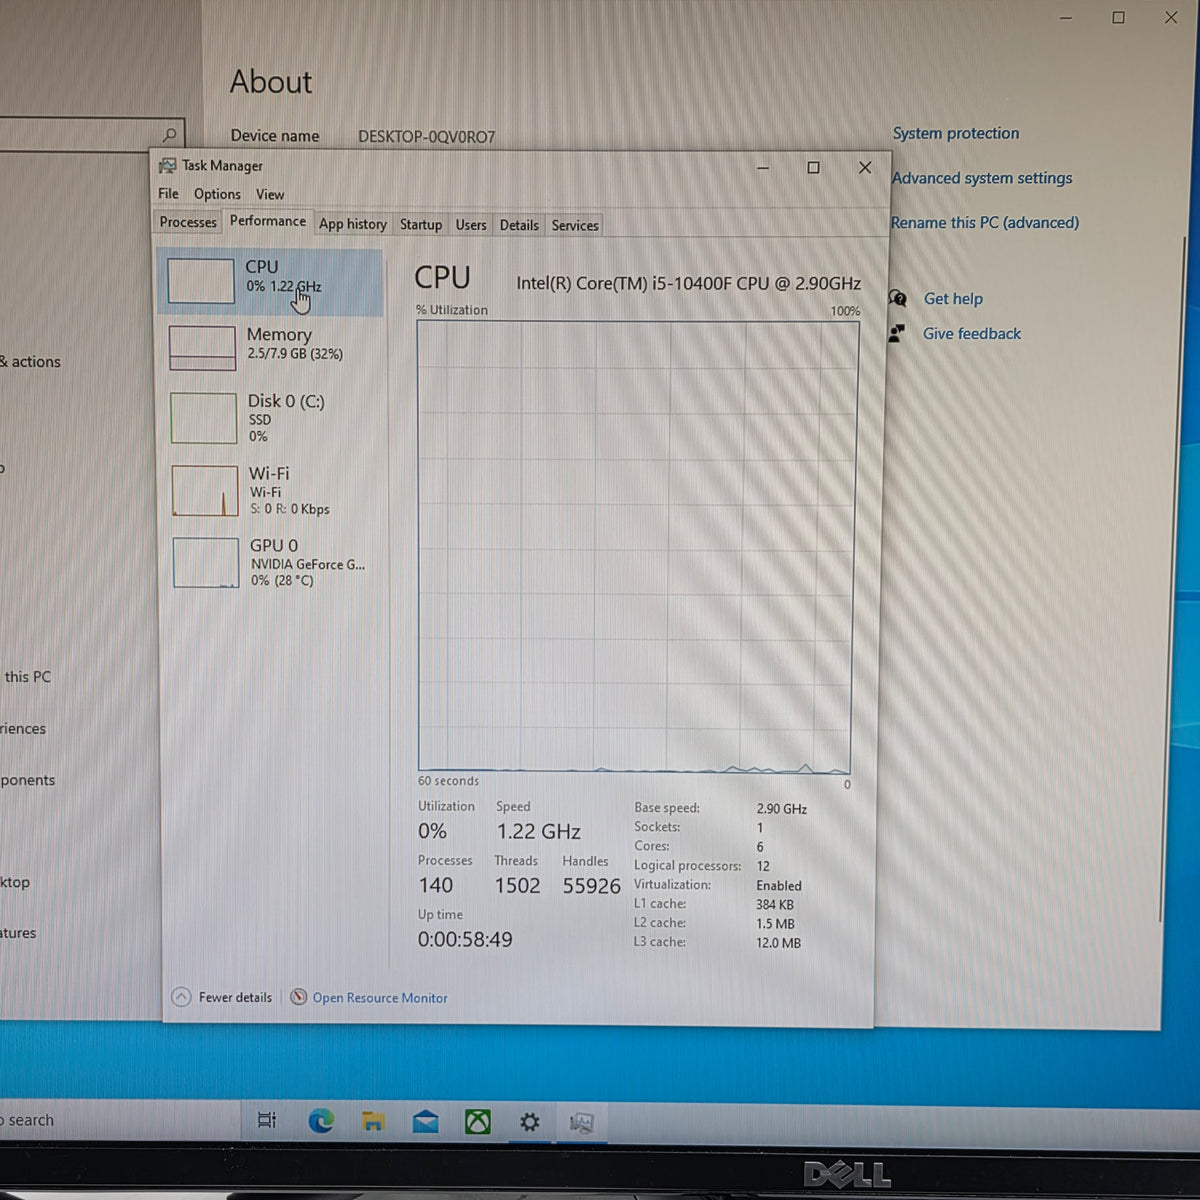Minimize the Settings window
1200x1200 pixels.
(x=1066, y=18)
